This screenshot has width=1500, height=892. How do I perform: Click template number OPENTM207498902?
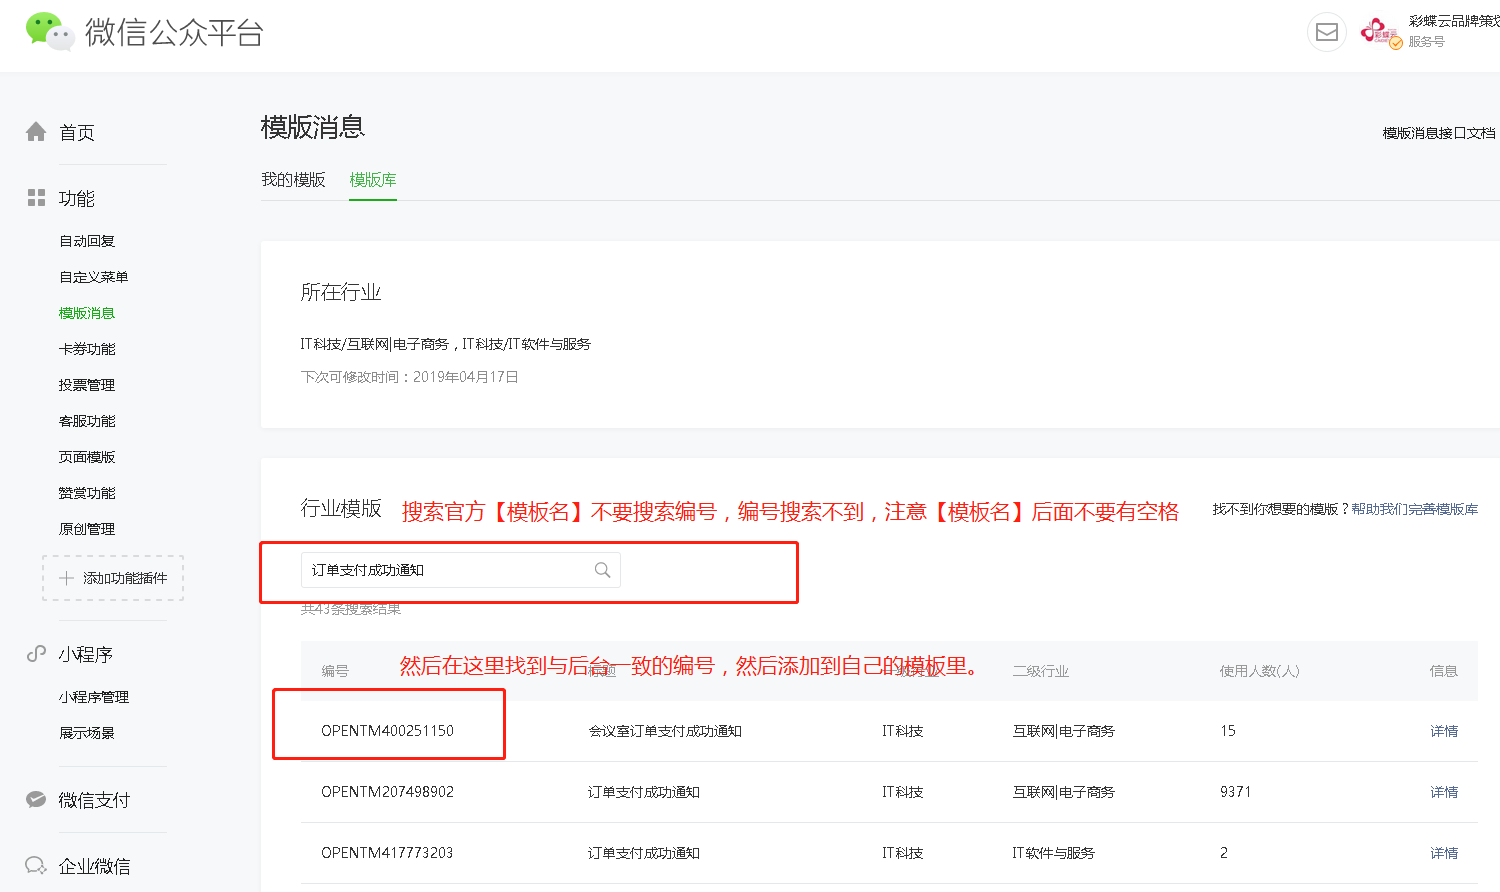387,792
